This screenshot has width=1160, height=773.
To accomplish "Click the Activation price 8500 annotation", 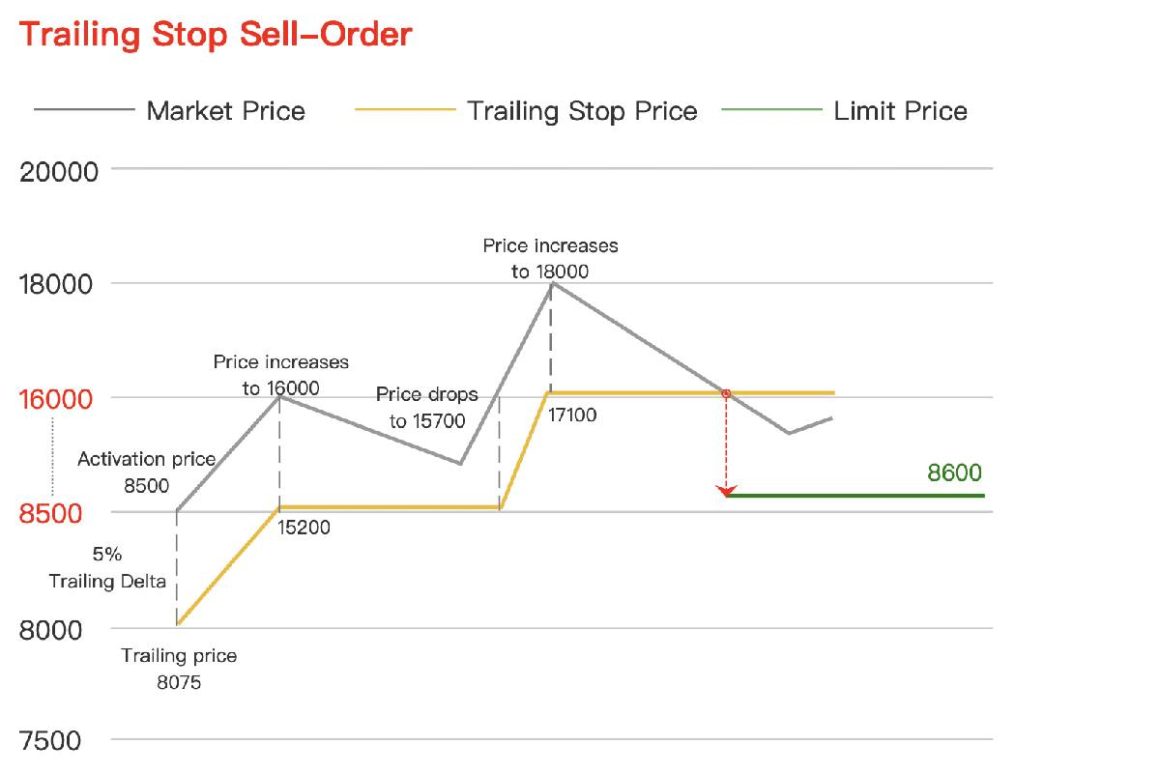I will 146,472.
